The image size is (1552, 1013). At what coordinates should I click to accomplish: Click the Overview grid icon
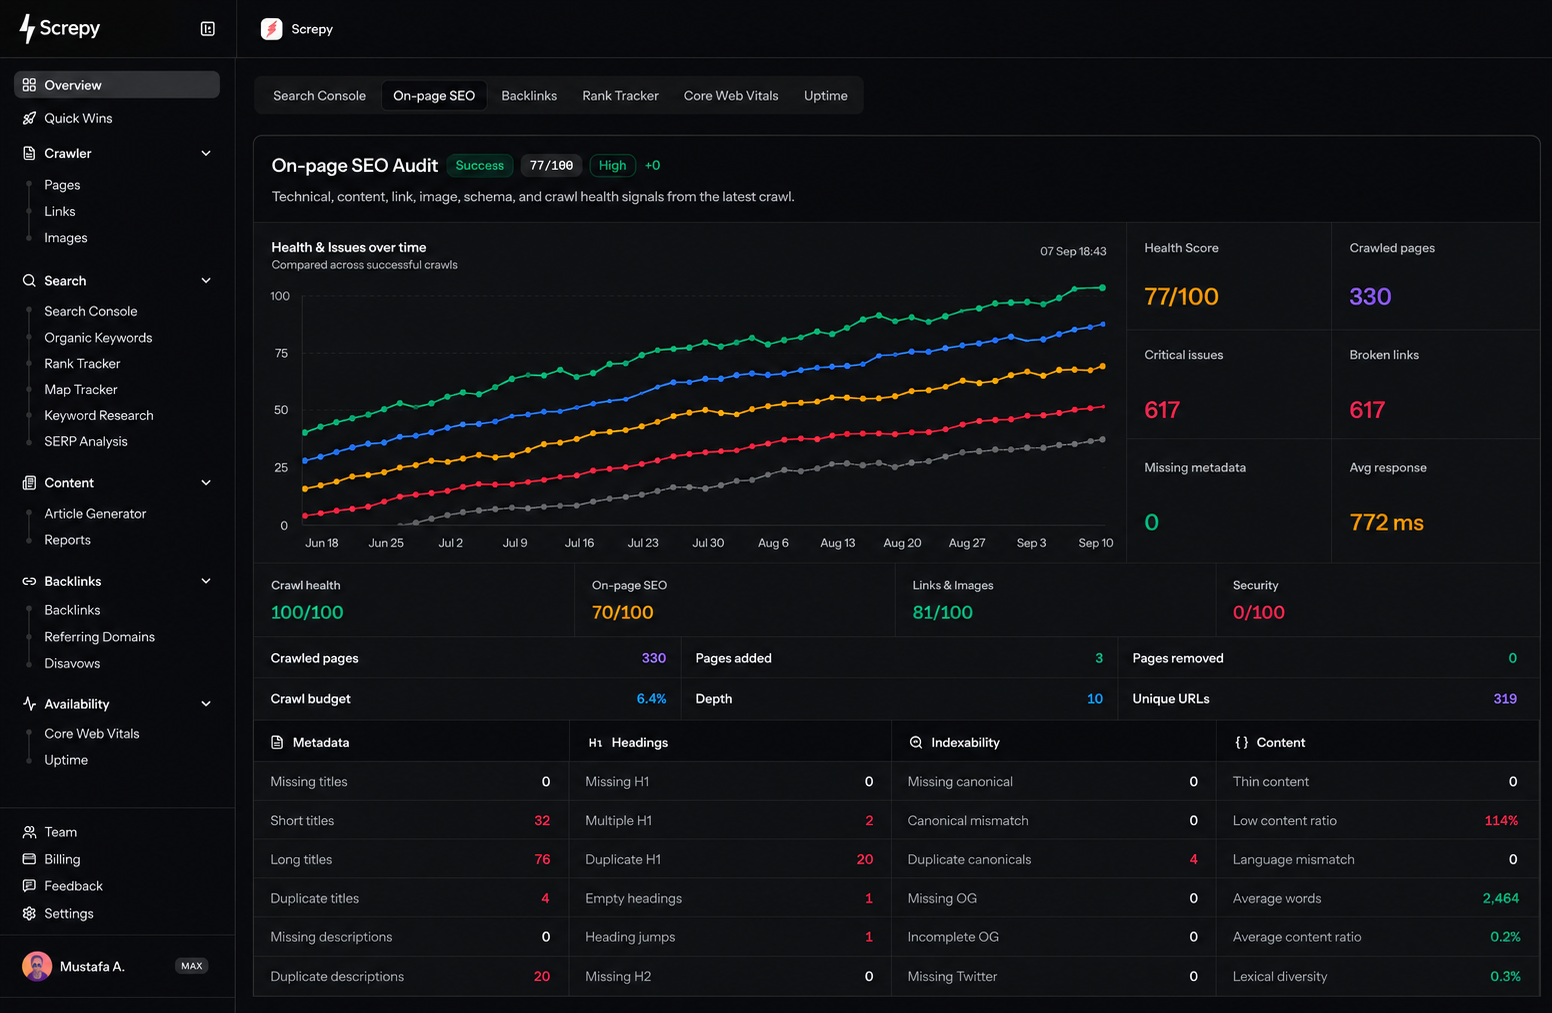(x=29, y=85)
